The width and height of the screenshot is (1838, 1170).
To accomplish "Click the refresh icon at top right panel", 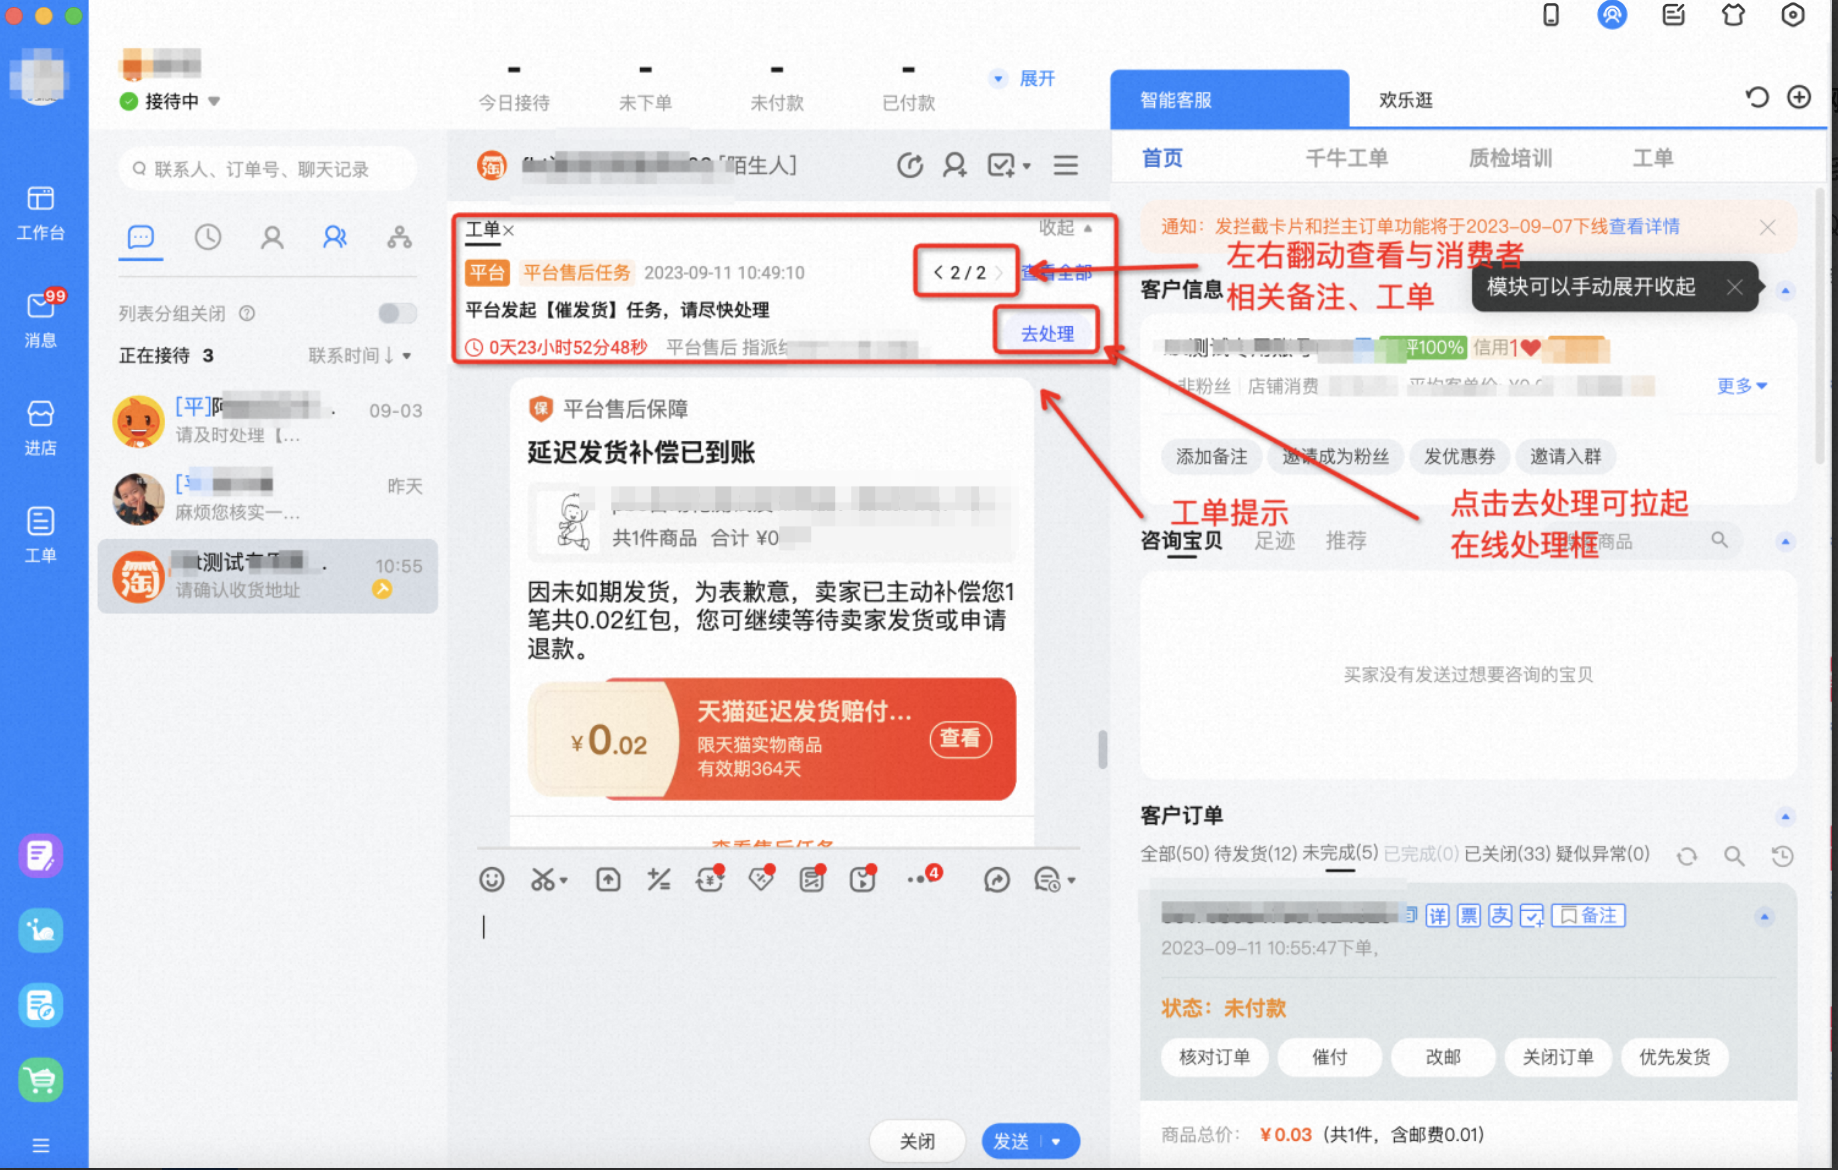I will tap(1757, 97).
